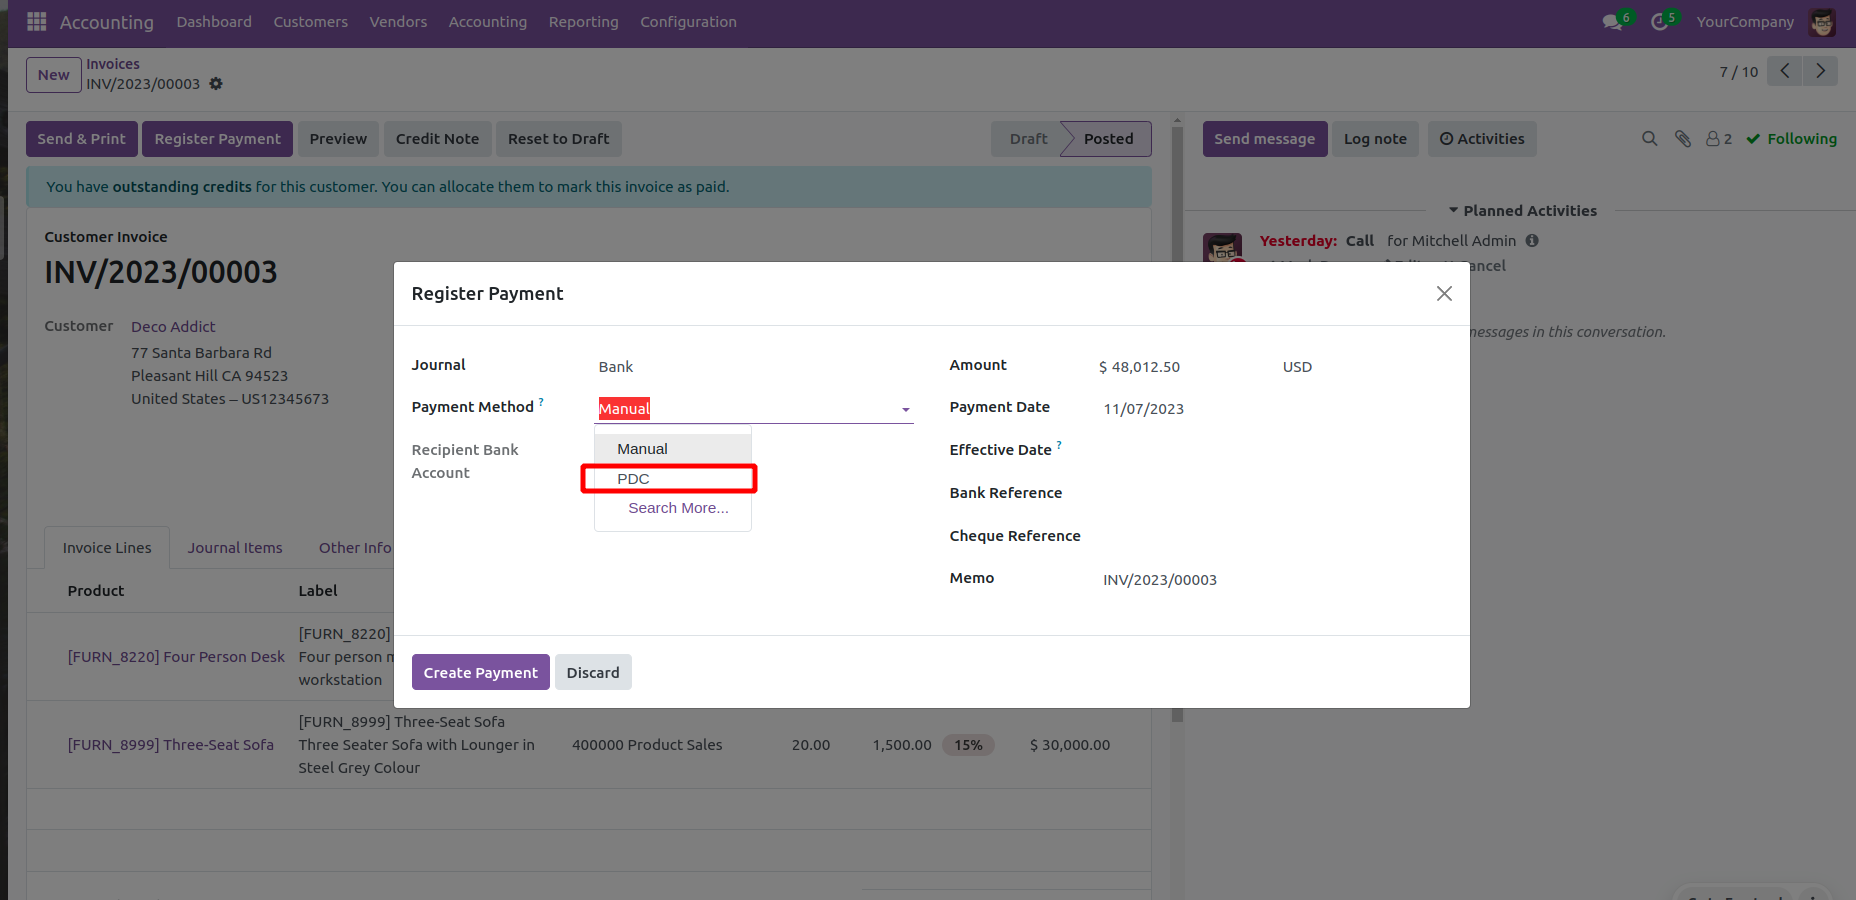This screenshot has width=1856, height=900.
Task: Go to previous record arrow
Action: [x=1784, y=71]
